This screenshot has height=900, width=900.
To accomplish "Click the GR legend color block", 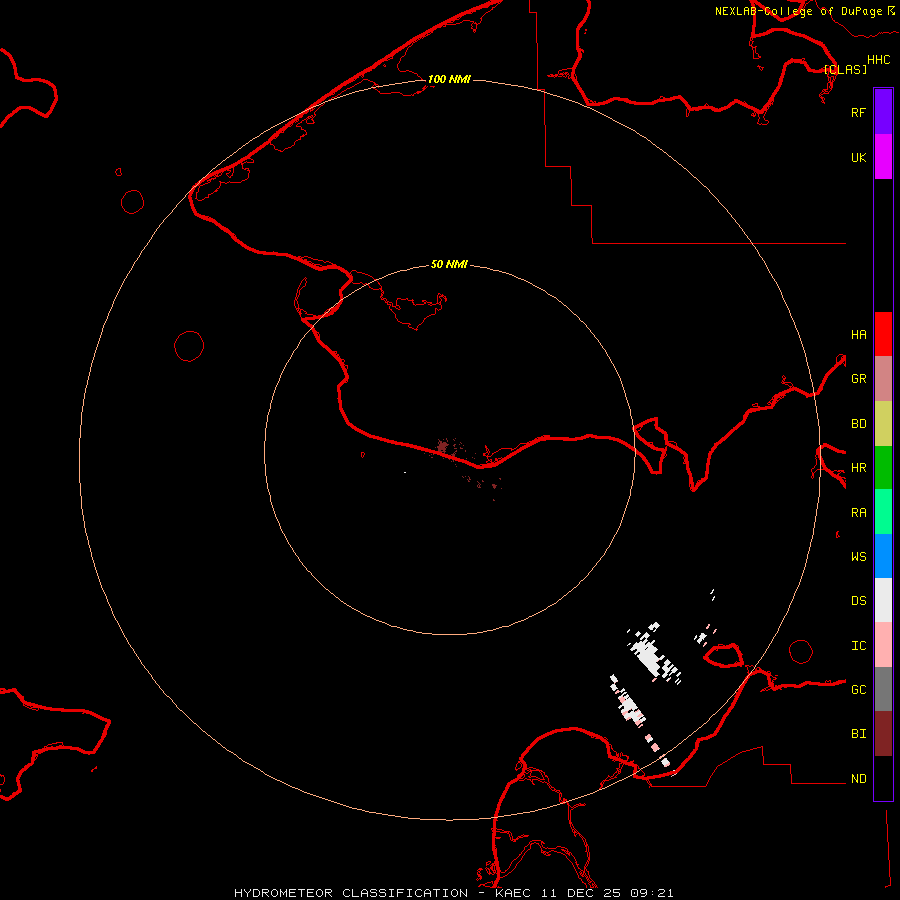I will 883,379.
